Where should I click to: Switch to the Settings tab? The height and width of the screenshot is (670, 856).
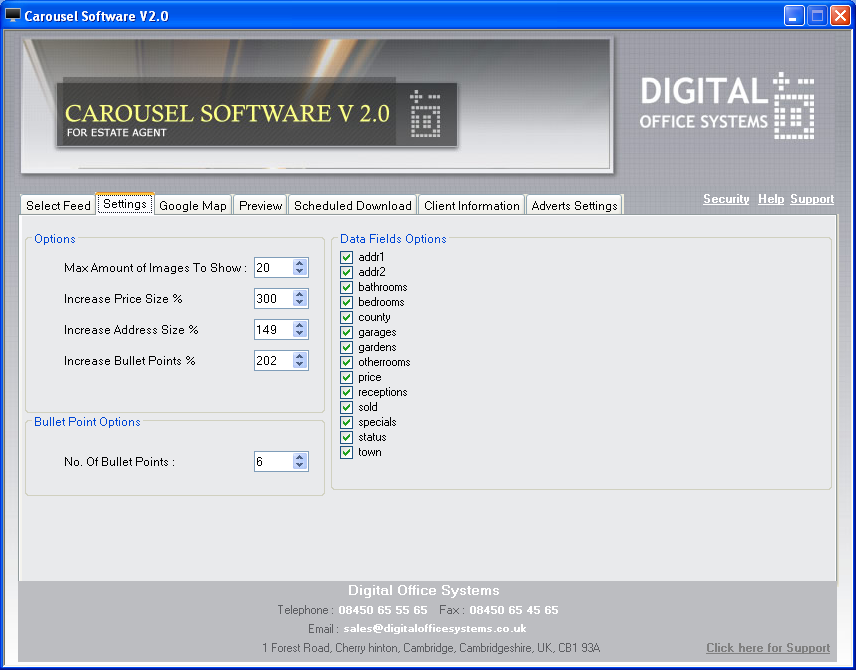pyautogui.click(x=125, y=204)
